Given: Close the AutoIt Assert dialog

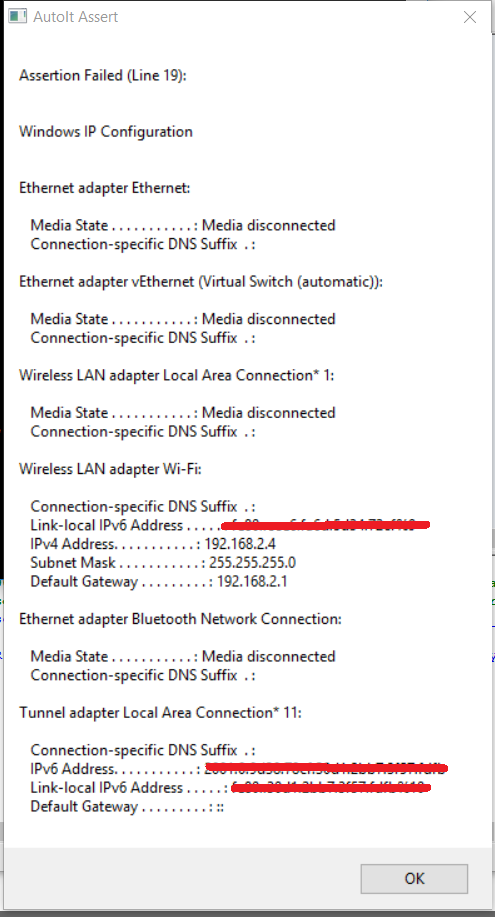Looking at the screenshot, I should [x=470, y=17].
